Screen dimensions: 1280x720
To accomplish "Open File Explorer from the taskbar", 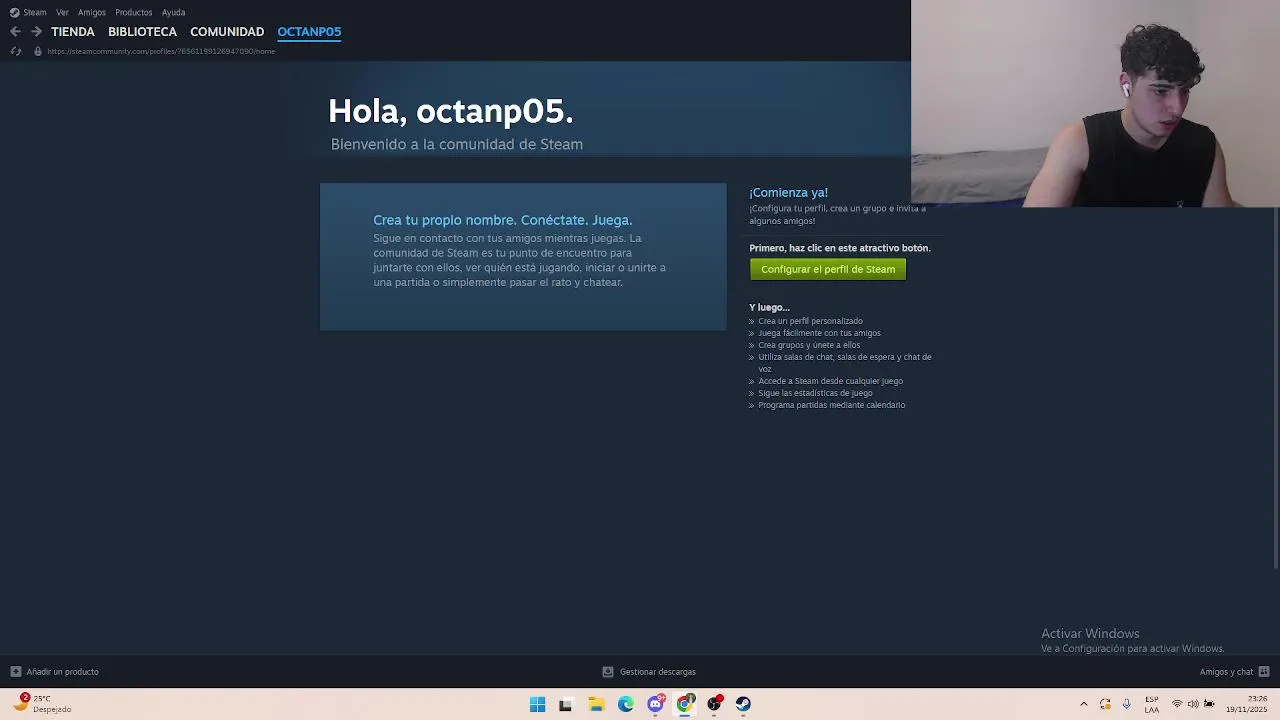I will 596,704.
